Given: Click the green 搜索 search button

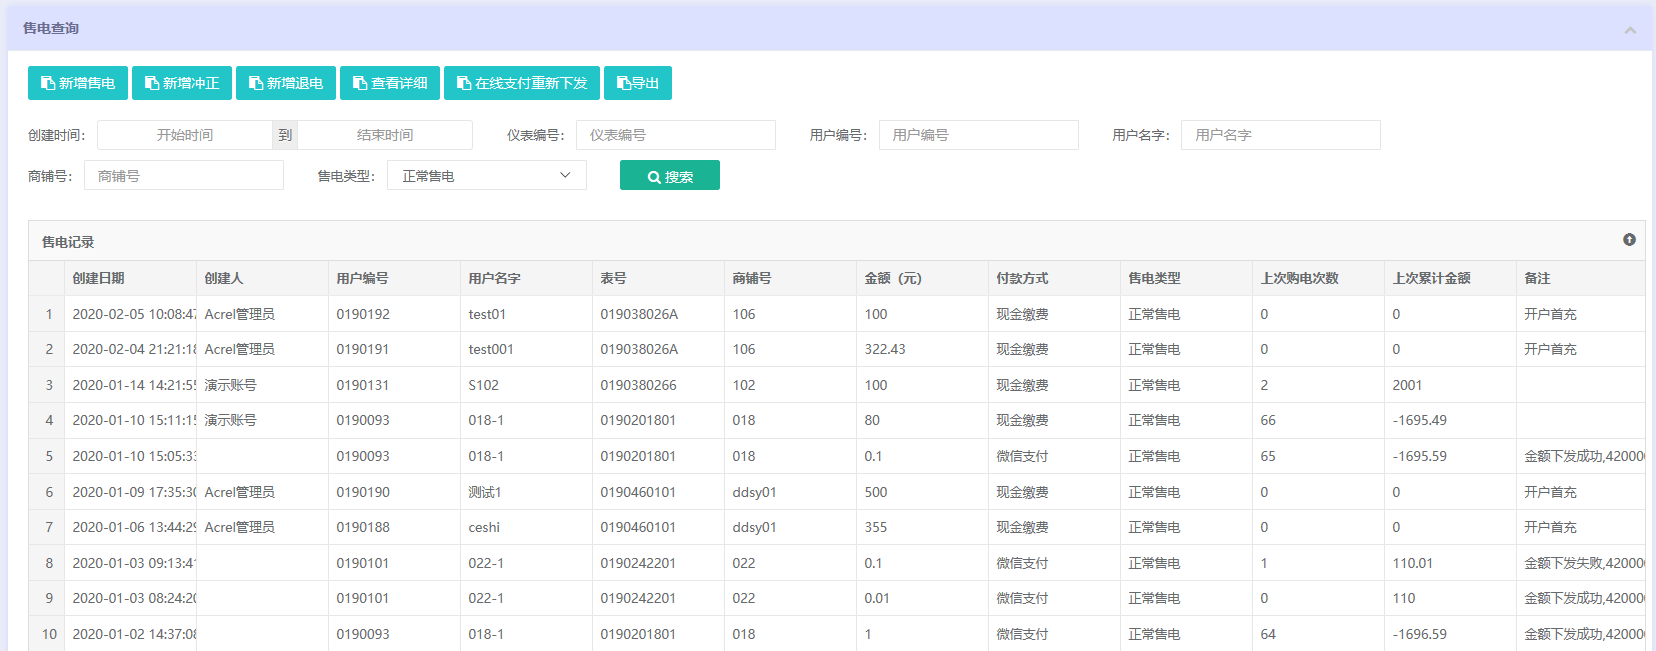Looking at the screenshot, I should tap(670, 176).
